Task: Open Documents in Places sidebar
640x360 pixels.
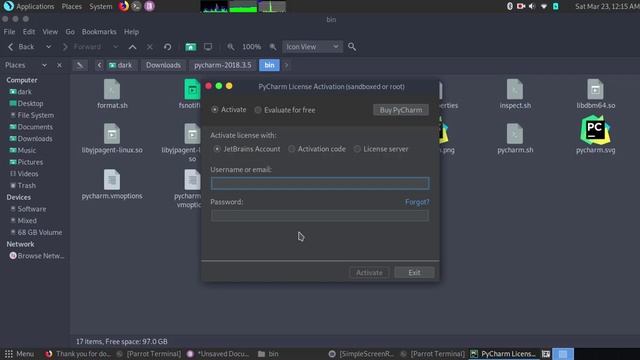Action: (x=35, y=127)
